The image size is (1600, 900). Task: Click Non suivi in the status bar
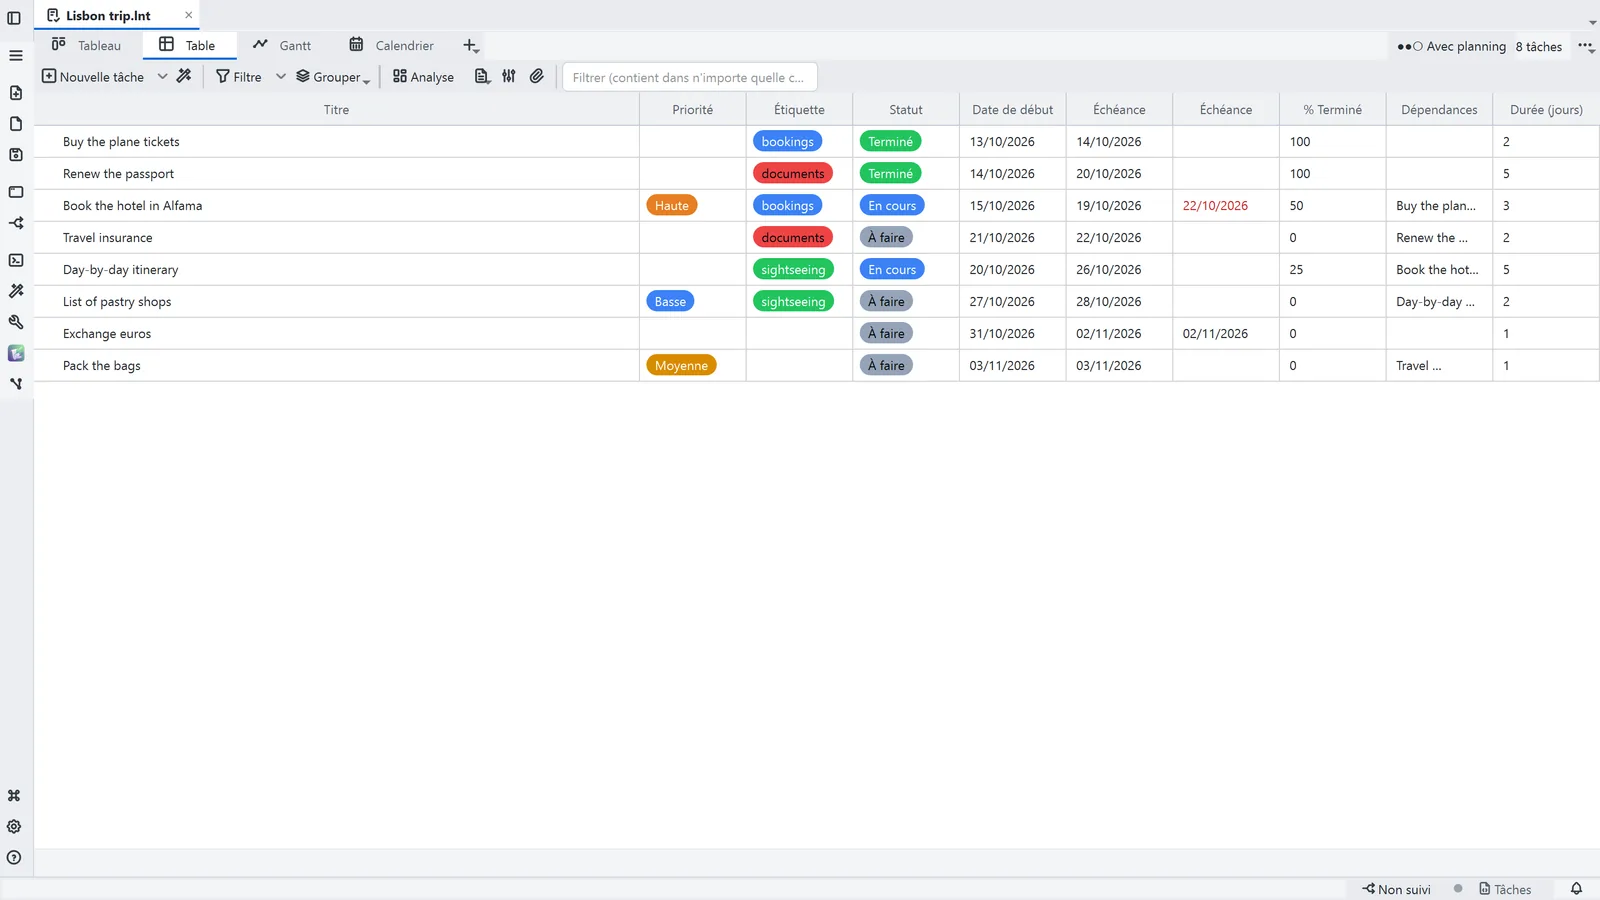click(1396, 889)
